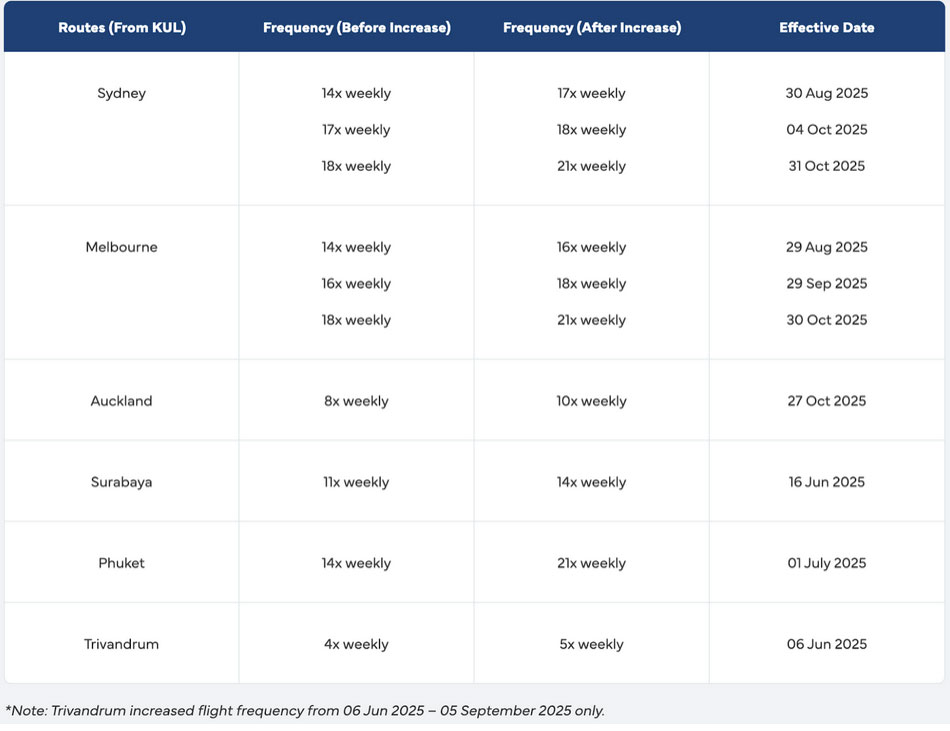Click the 01 July 2025 effective date

point(826,563)
